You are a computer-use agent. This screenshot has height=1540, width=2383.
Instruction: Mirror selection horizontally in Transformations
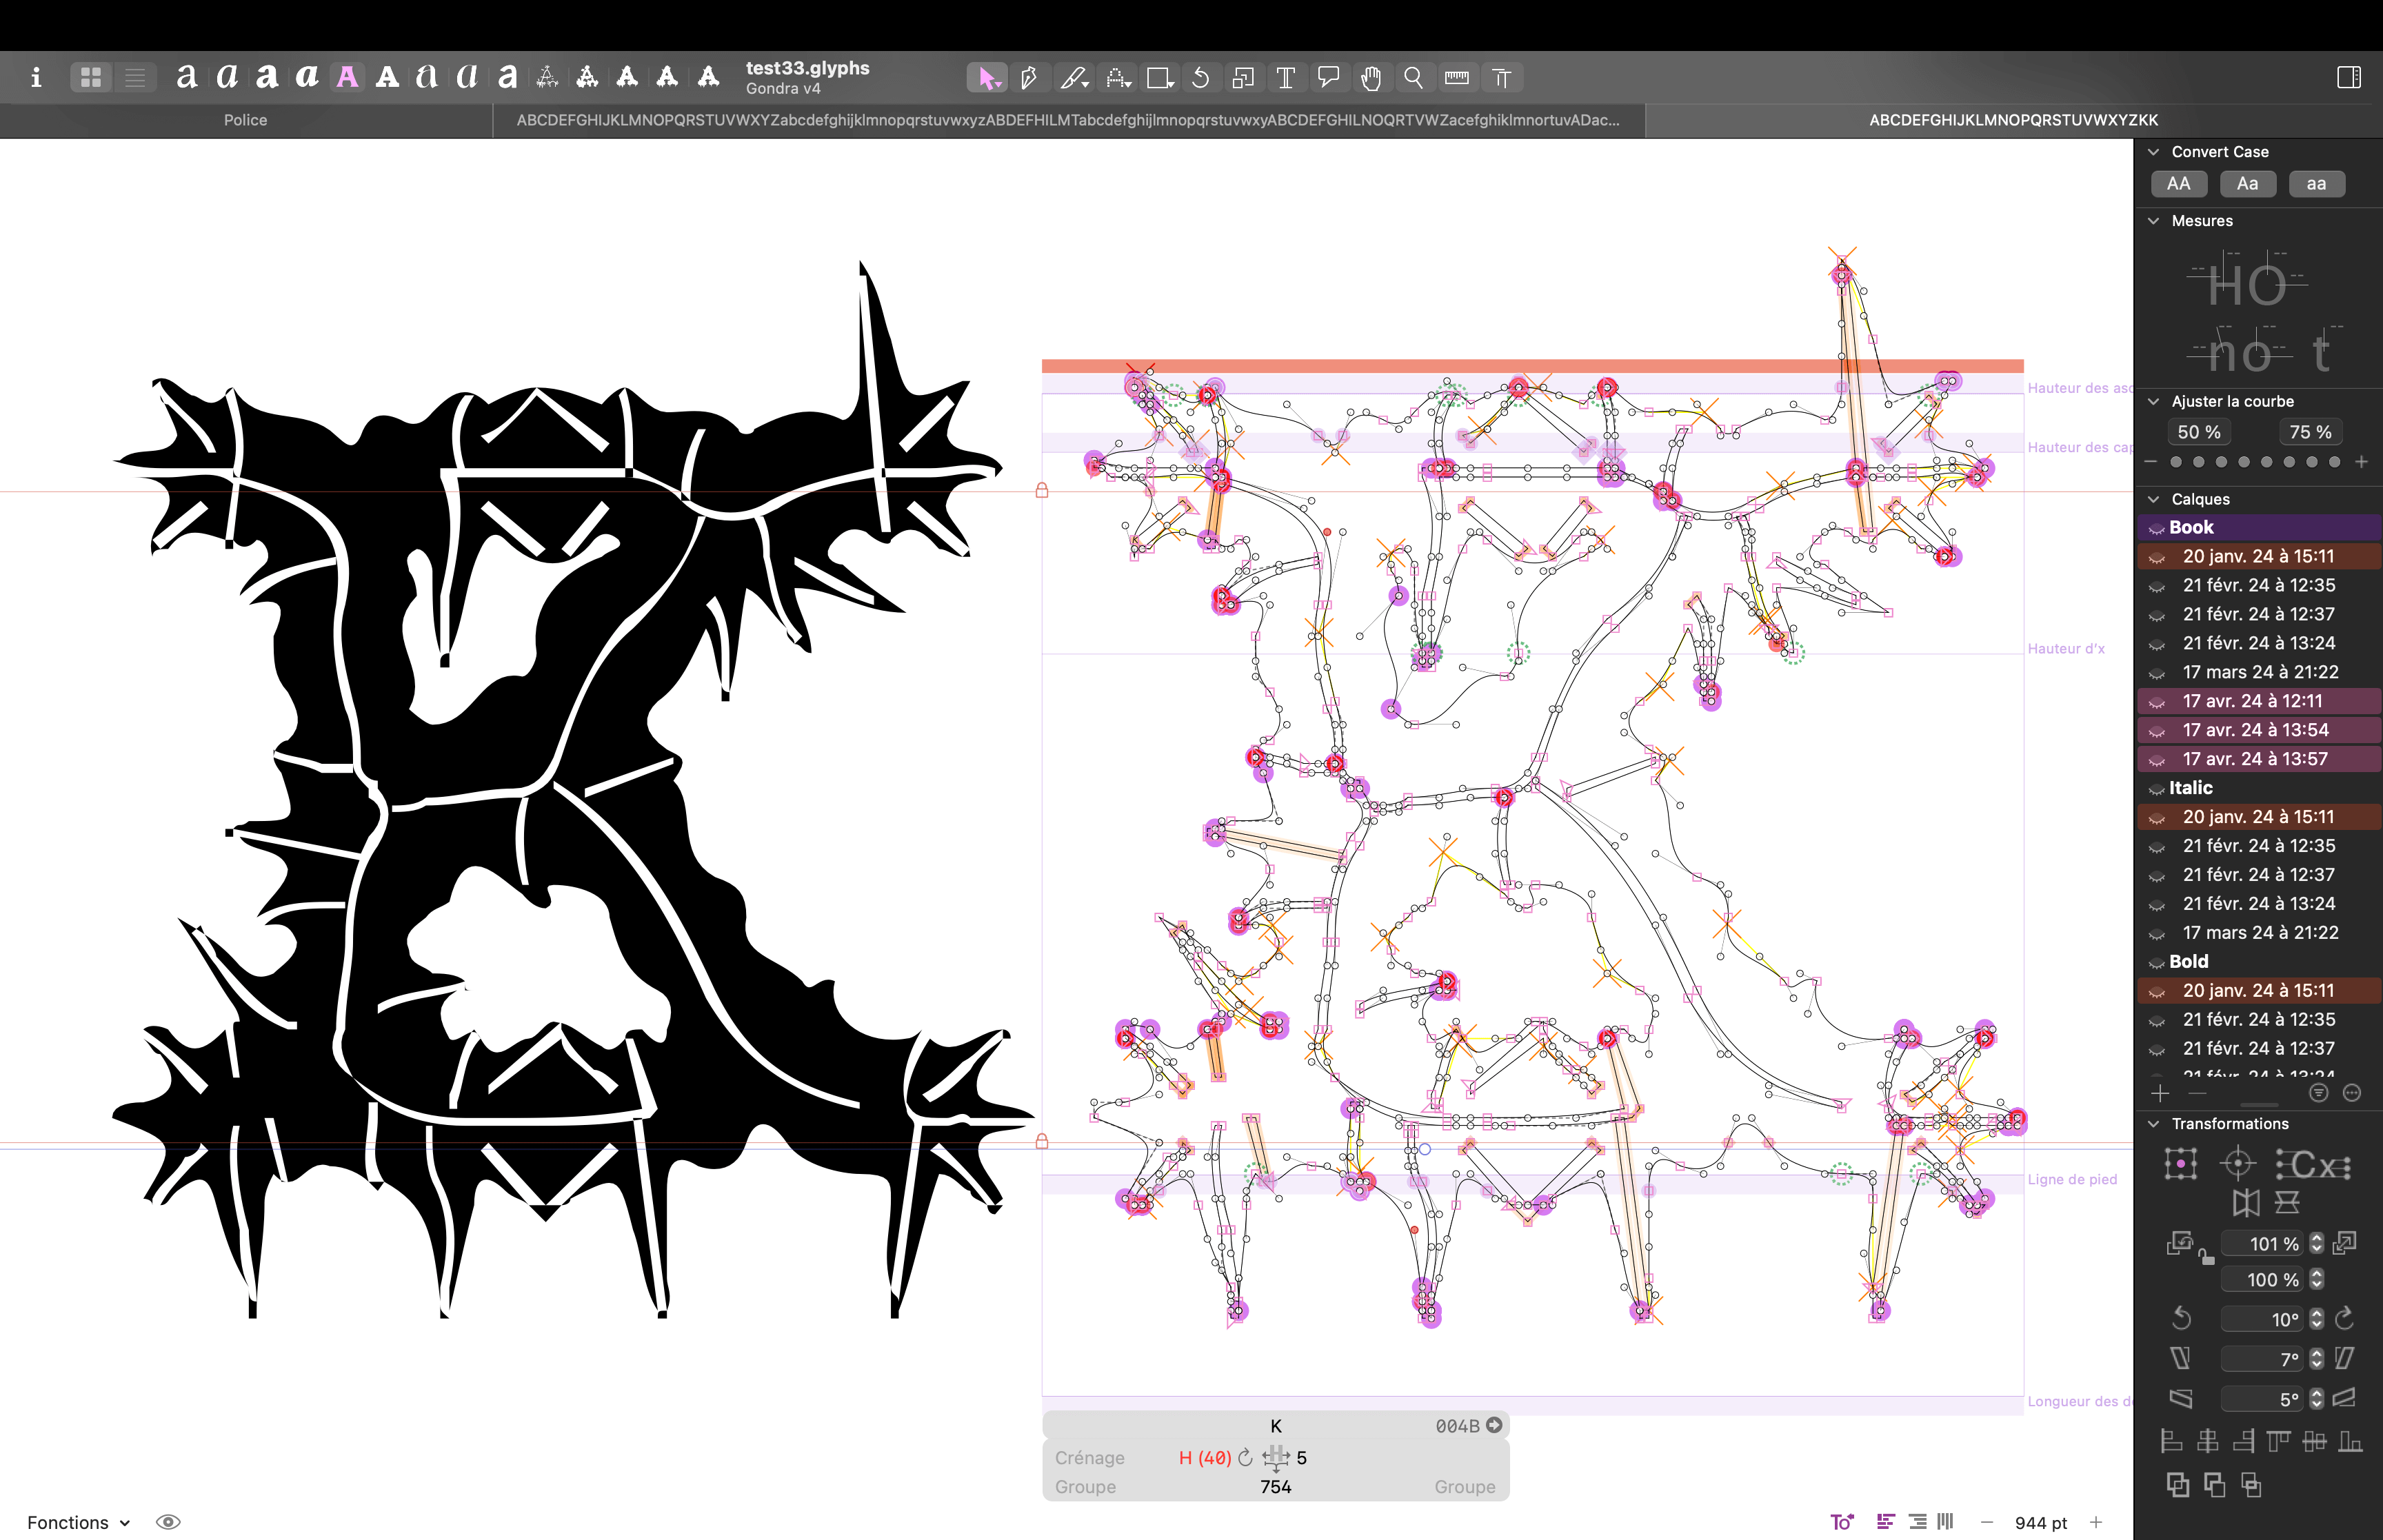coord(2246,1203)
